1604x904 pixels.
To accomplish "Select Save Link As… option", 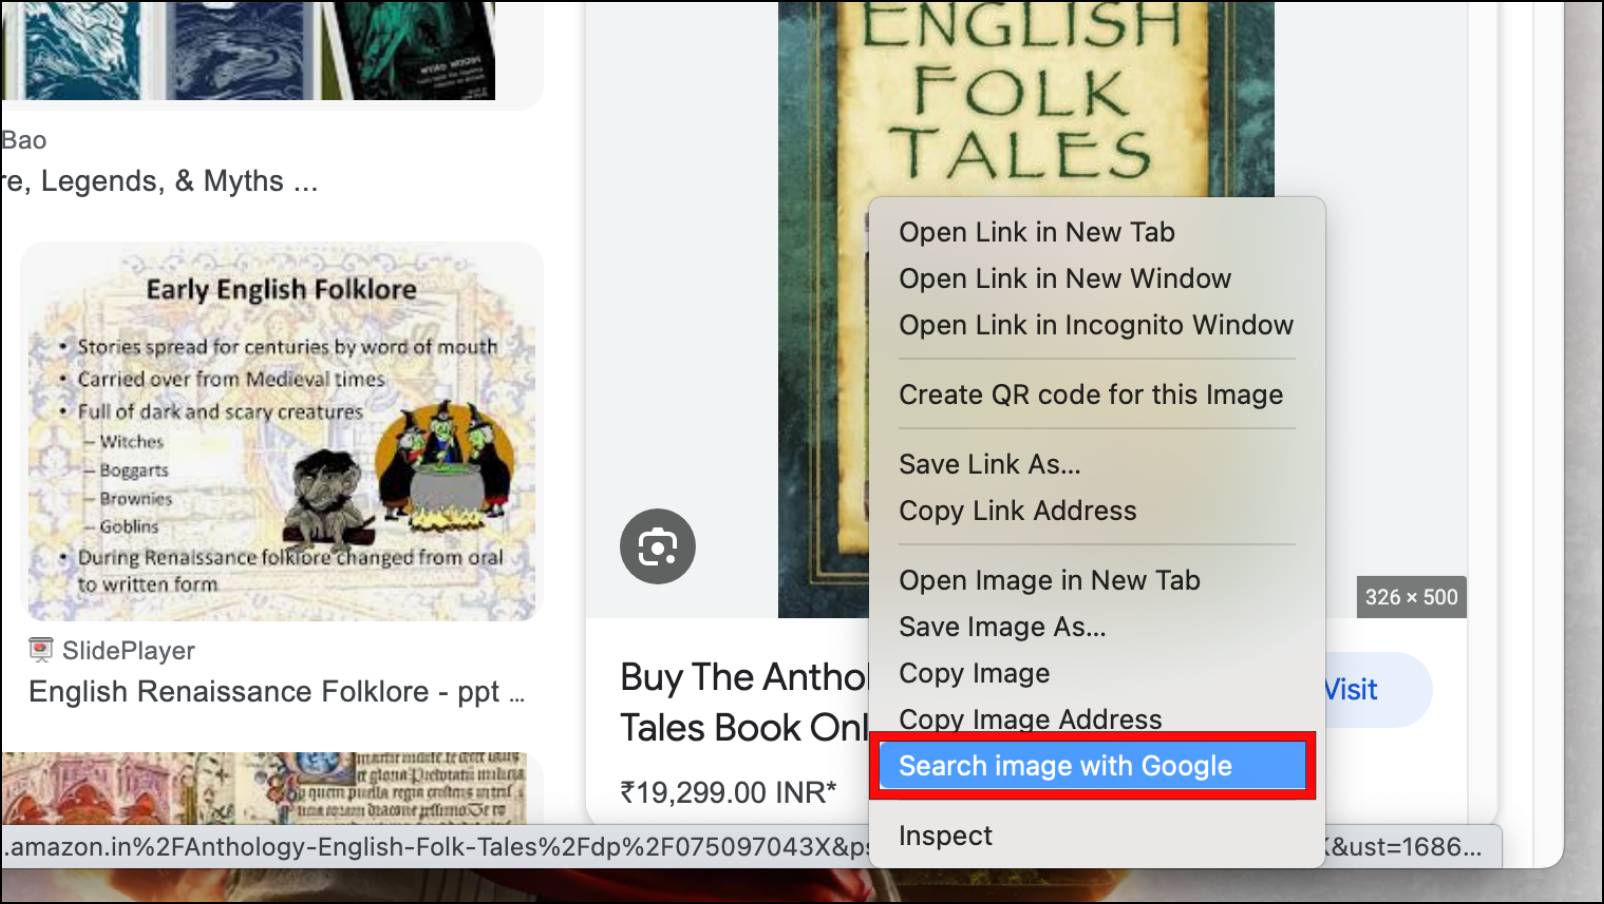I will tap(989, 464).
